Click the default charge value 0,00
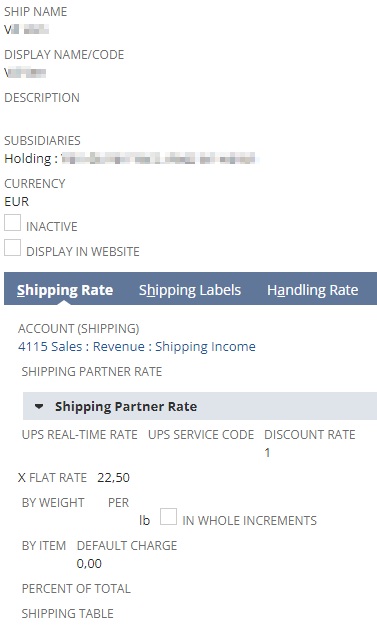 click(x=89, y=564)
